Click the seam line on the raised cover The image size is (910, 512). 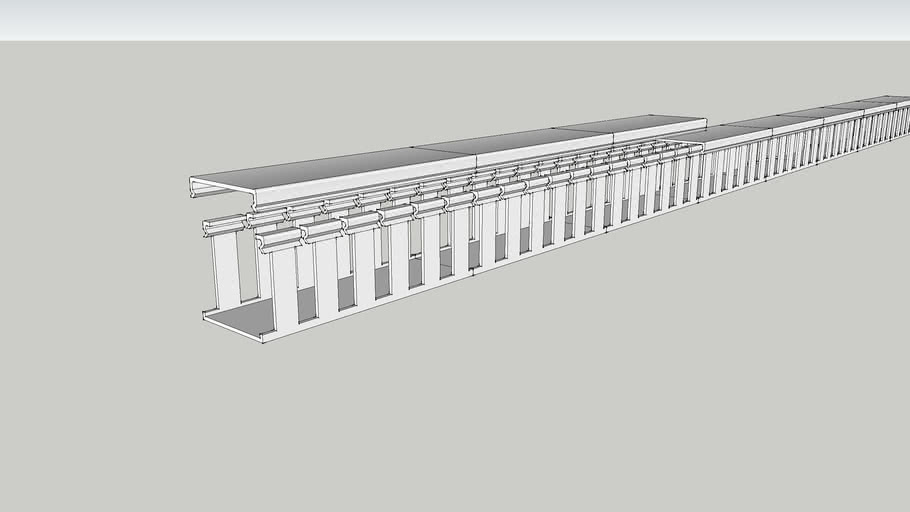click(x=477, y=156)
